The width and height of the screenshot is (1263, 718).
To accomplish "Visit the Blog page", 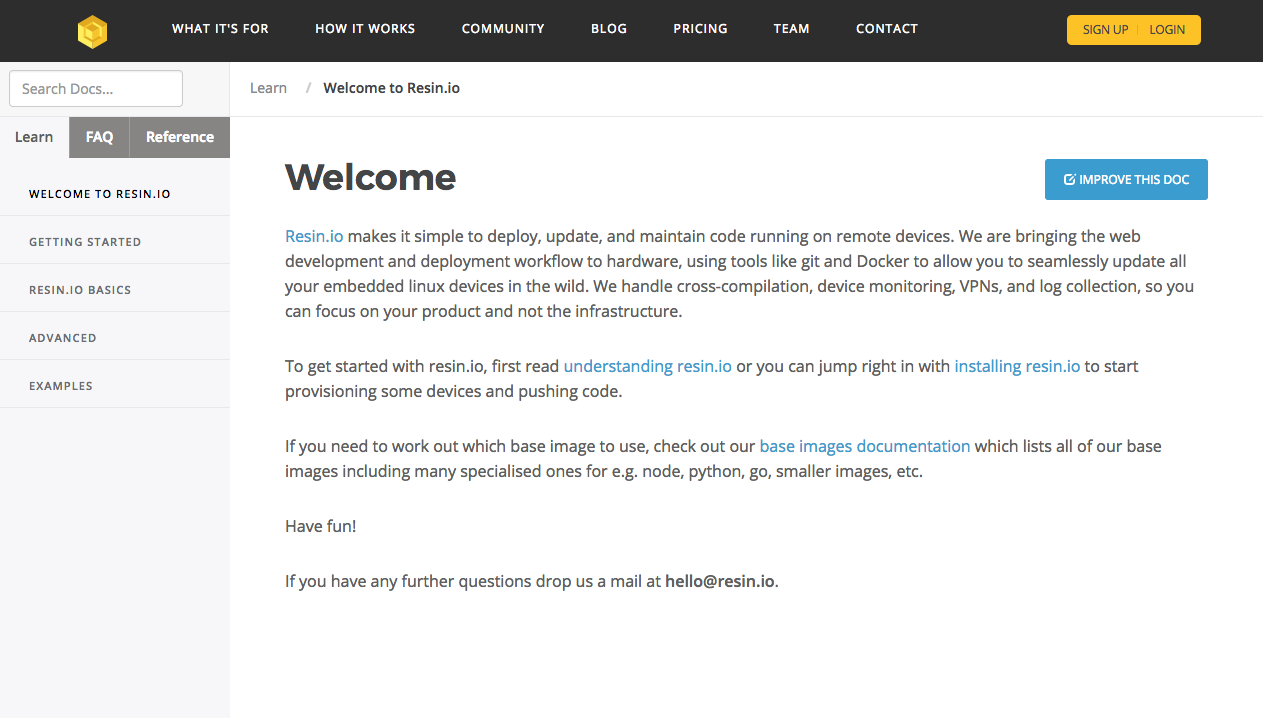I will (609, 29).
